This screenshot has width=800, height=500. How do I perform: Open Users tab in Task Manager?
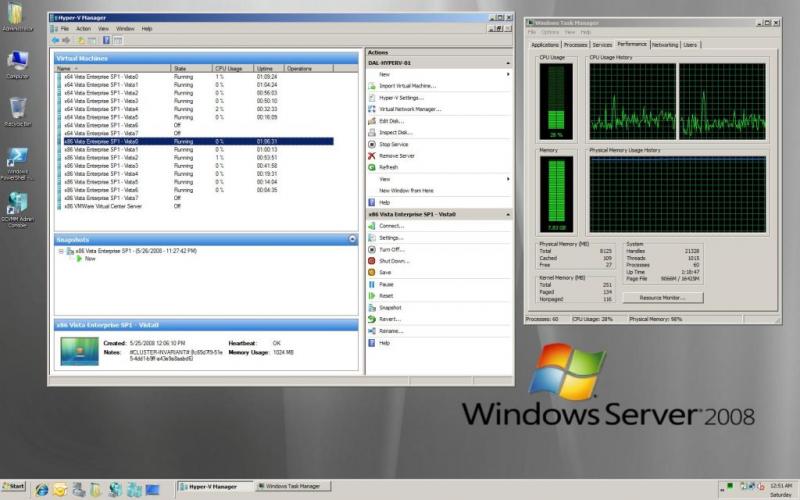(690, 45)
